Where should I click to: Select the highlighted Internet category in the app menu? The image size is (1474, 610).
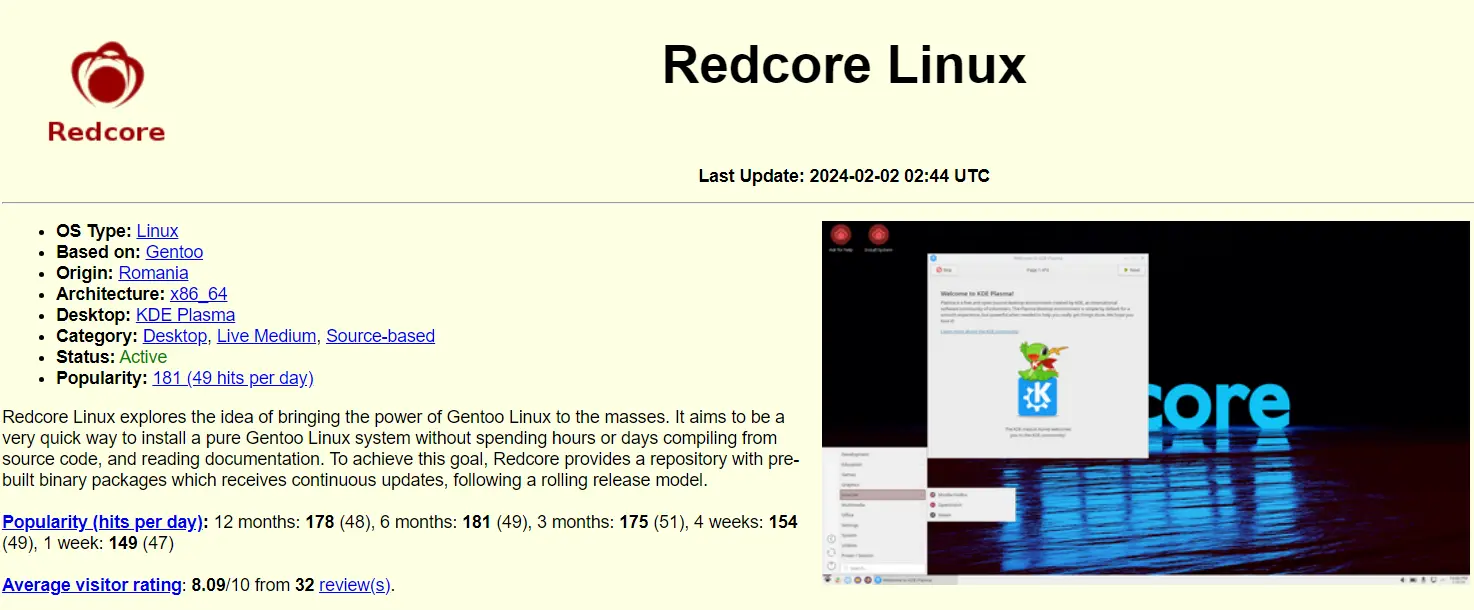[880, 494]
